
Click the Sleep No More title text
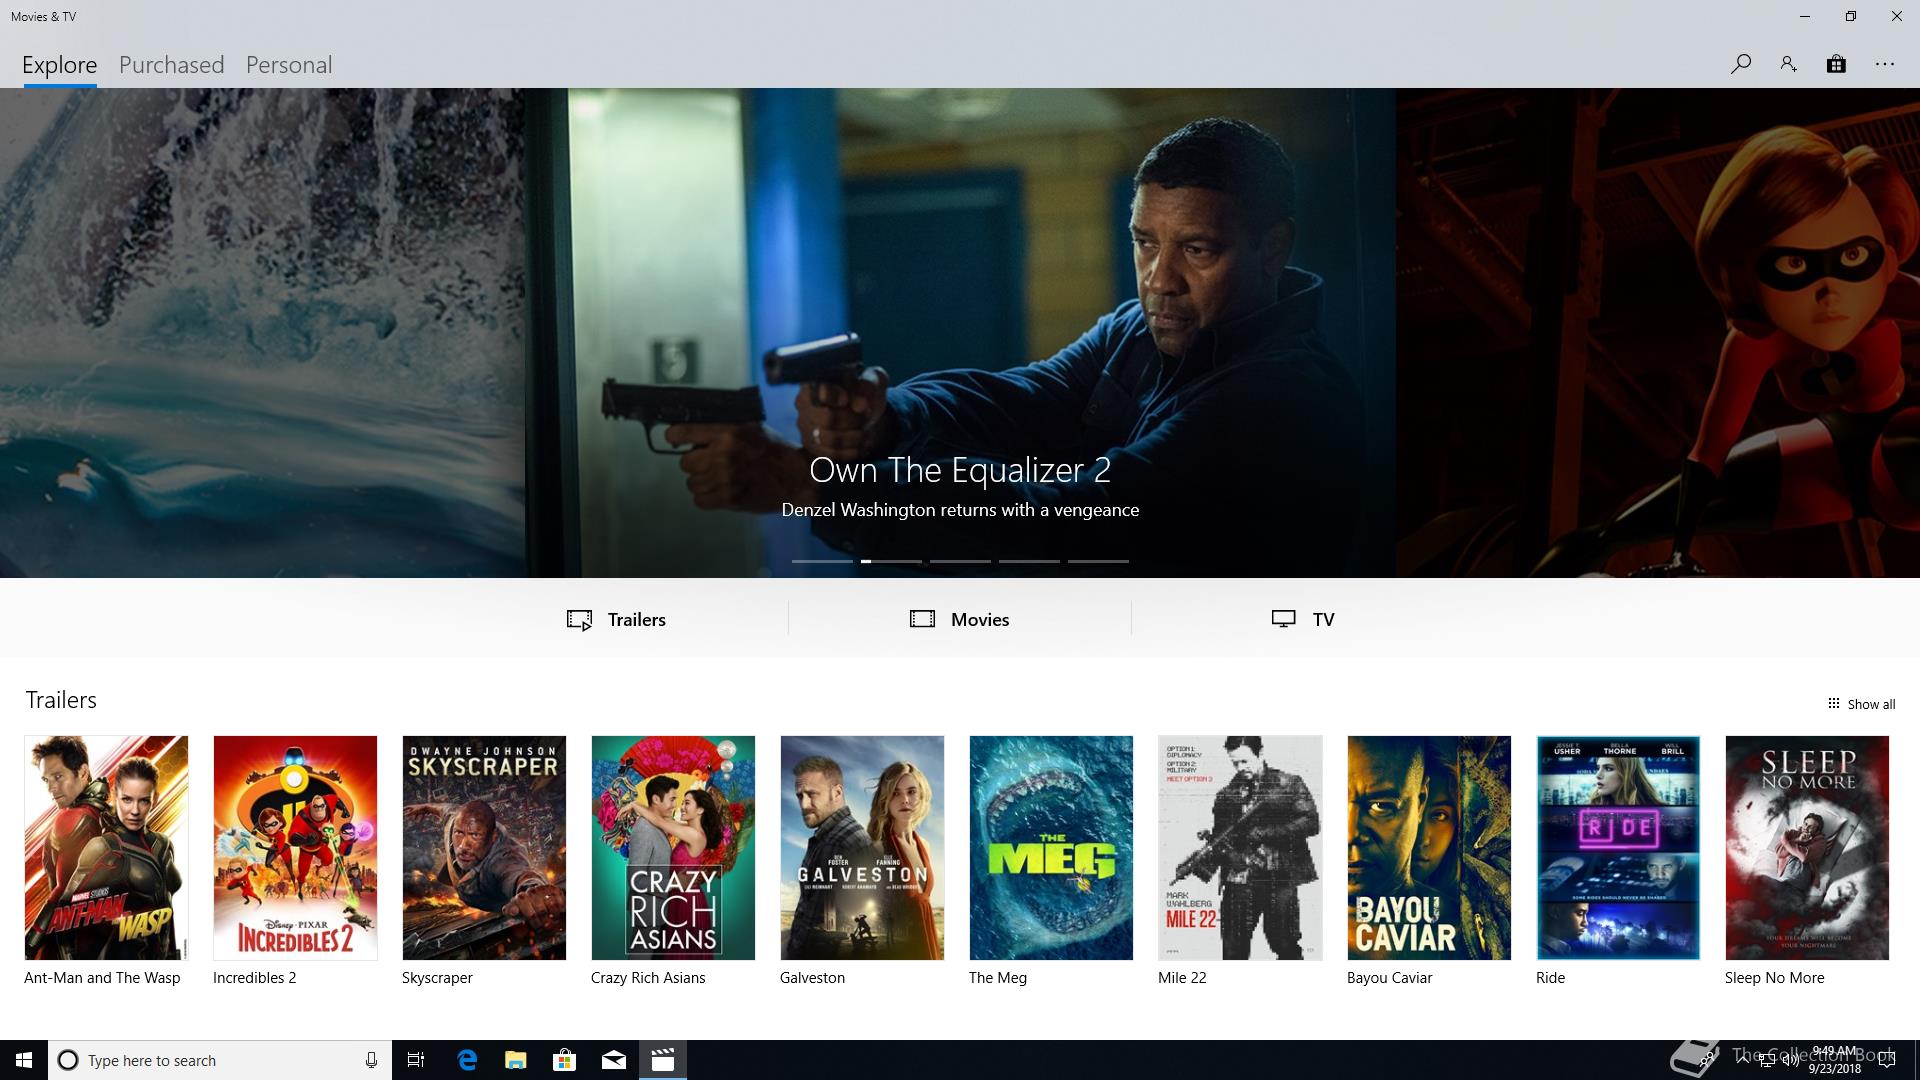[x=1774, y=978]
